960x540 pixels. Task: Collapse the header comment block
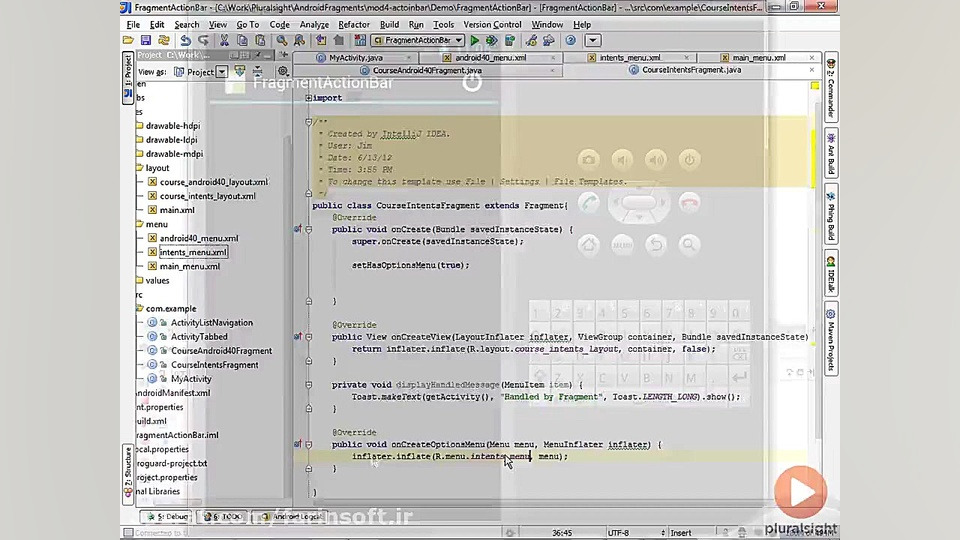(x=309, y=122)
